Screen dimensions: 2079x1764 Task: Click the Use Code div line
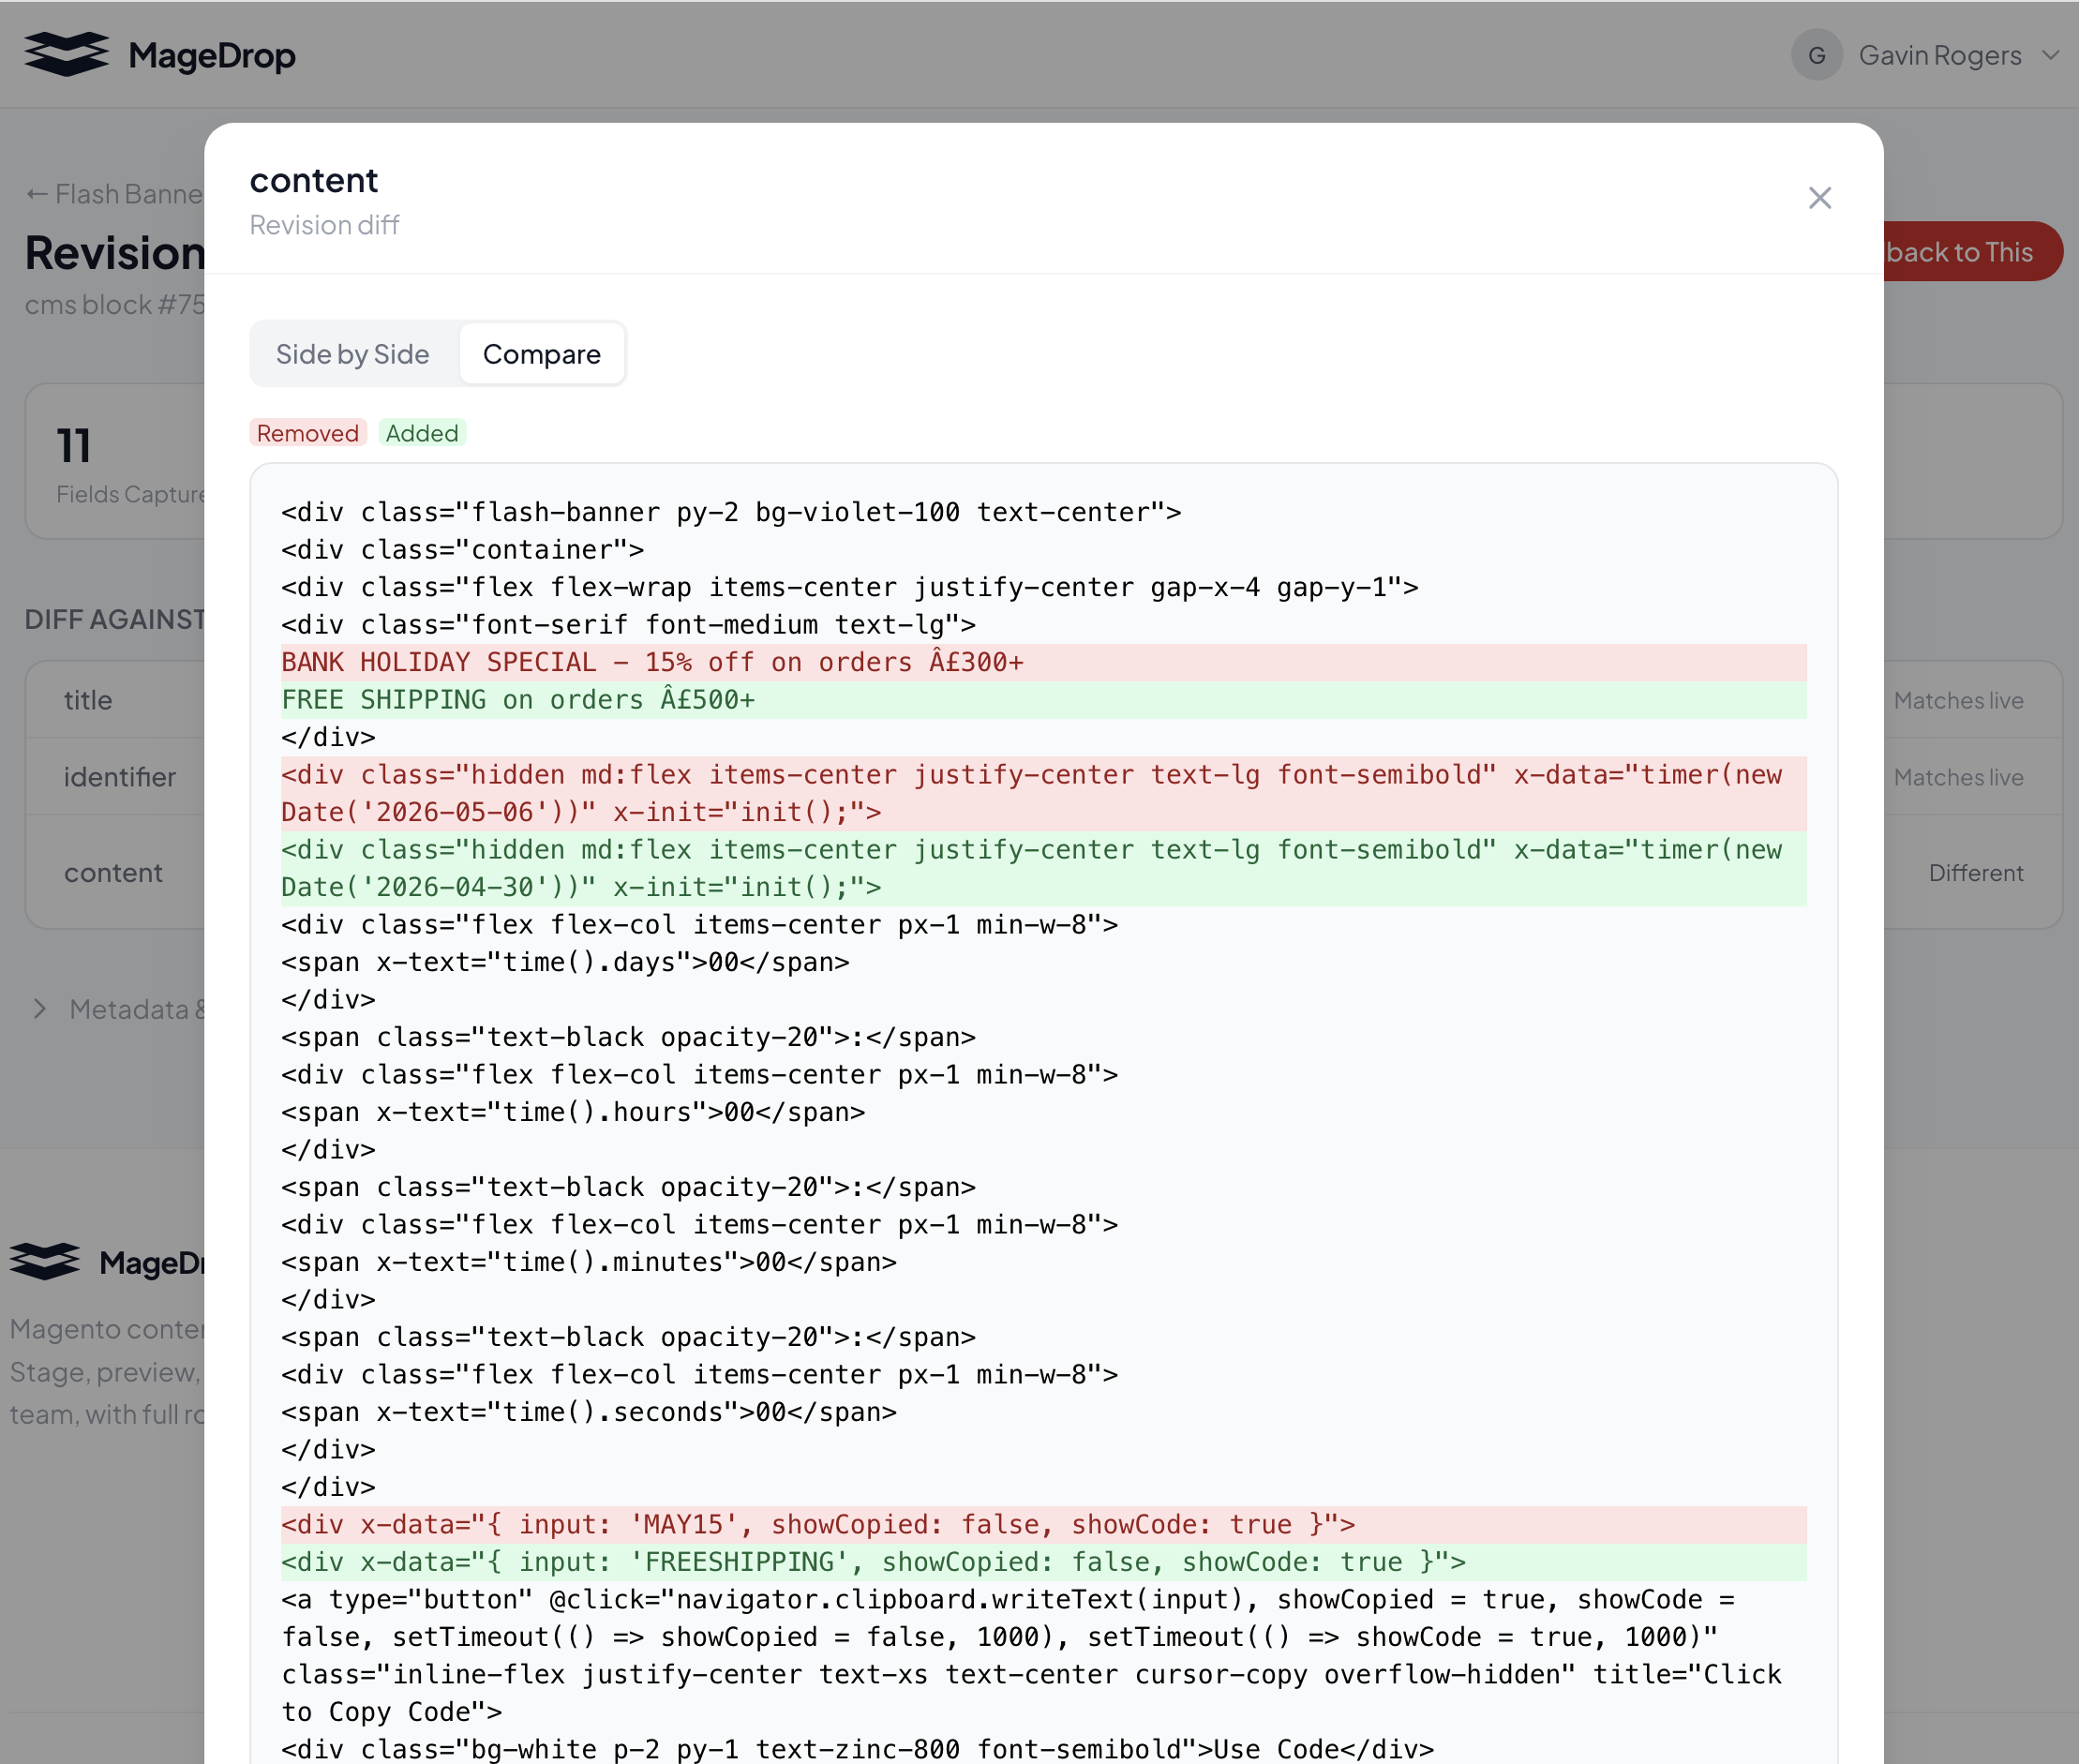[857, 1748]
